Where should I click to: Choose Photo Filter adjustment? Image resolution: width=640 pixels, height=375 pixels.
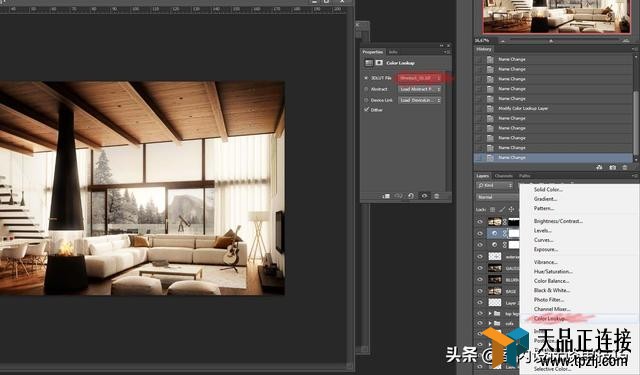click(549, 300)
